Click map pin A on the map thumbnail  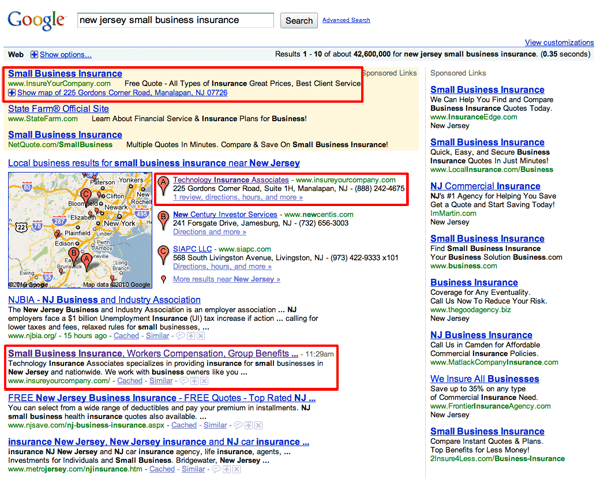tap(87, 262)
